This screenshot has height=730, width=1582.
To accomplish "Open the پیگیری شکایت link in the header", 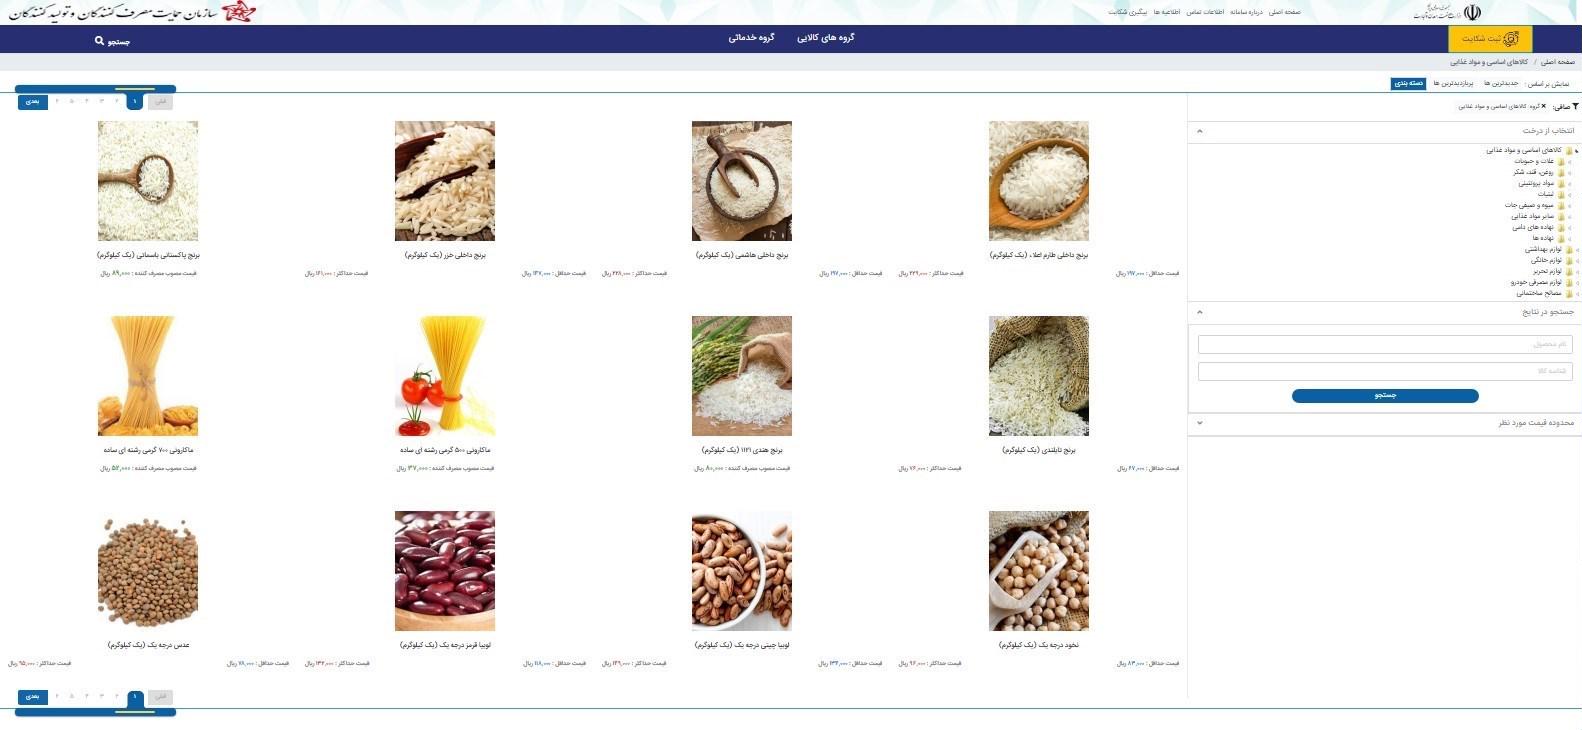I will tap(1127, 12).
